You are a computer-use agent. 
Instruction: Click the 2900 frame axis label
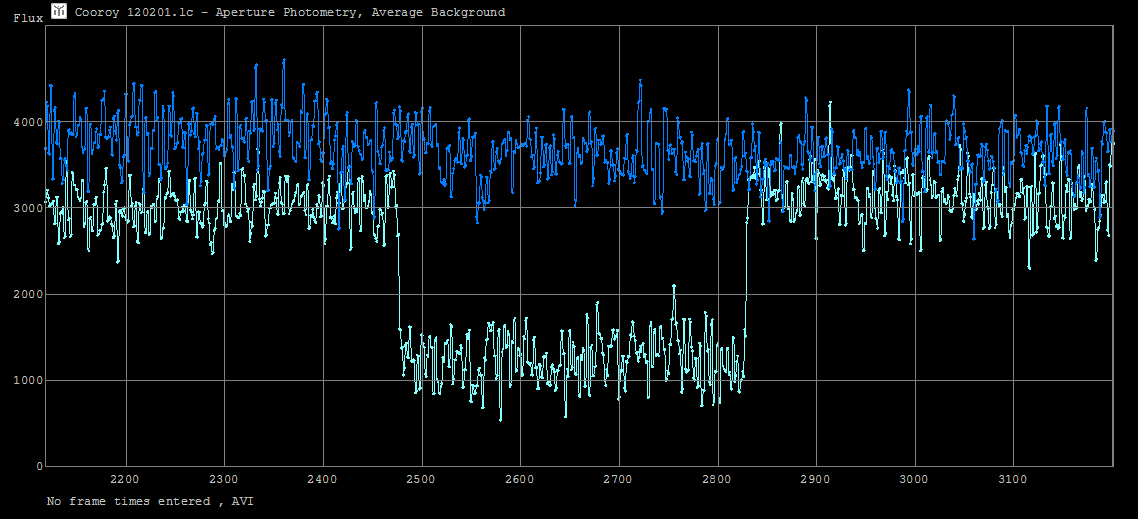coord(816,480)
